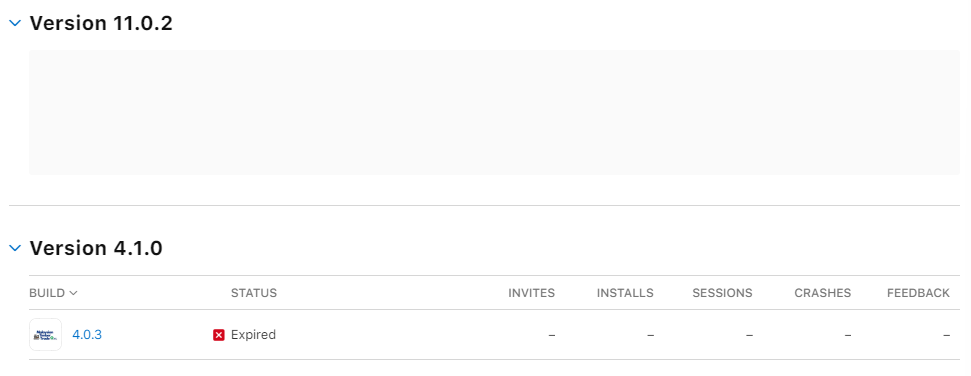Screen dimensions: 971x376
Task: Click the STATUS column header
Action: click(x=254, y=293)
